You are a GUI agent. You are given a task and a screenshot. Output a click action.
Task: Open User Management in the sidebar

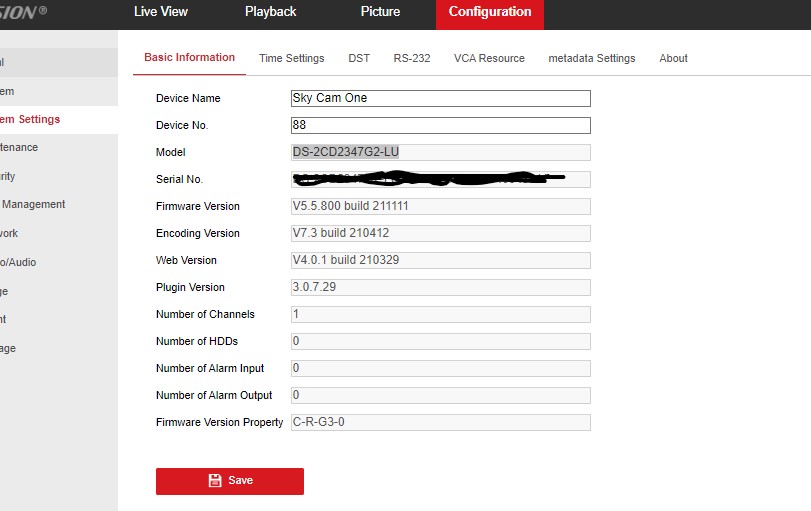click(x=32, y=205)
